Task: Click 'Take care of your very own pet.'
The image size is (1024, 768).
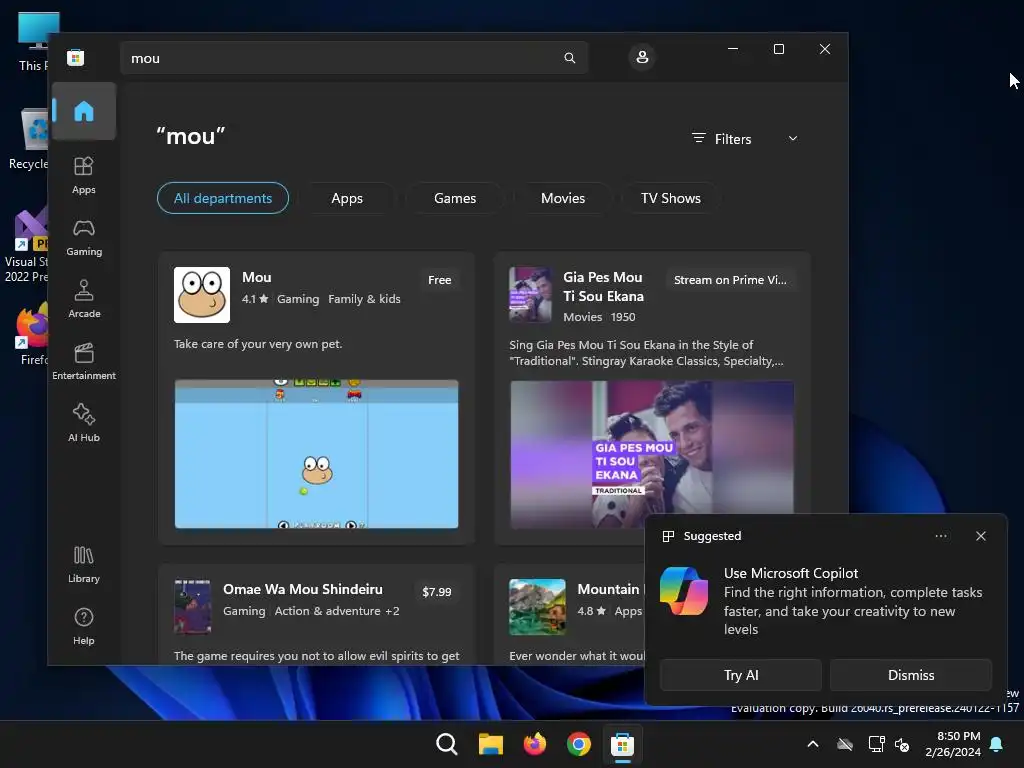Action: [x=258, y=344]
